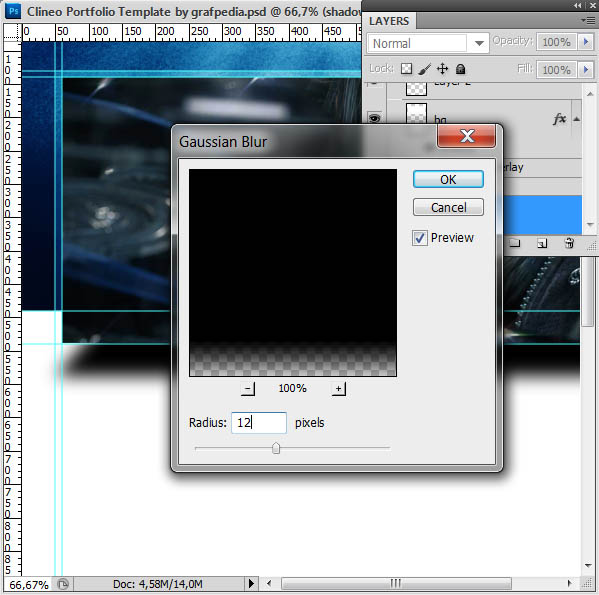This screenshot has width=599, height=595.
Task: Click the layer Opacity 100% field
Action: pyautogui.click(x=557, y=42)
